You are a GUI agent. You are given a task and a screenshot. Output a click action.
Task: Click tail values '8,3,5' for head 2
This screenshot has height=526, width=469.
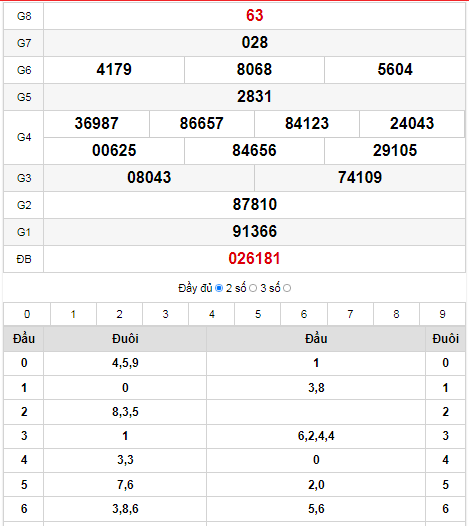click(125, 412)
